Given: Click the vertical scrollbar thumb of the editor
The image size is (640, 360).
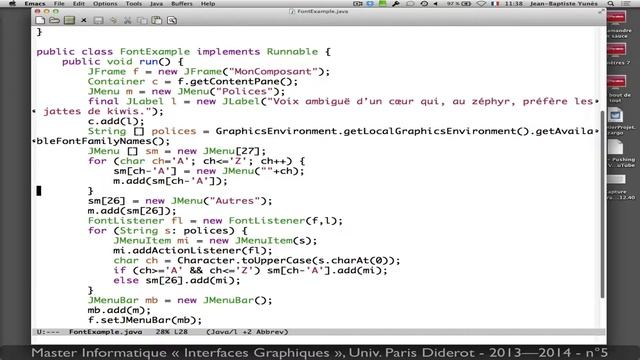Looking at the screenshot, I should pyautogui.click(x=602, y=204).
